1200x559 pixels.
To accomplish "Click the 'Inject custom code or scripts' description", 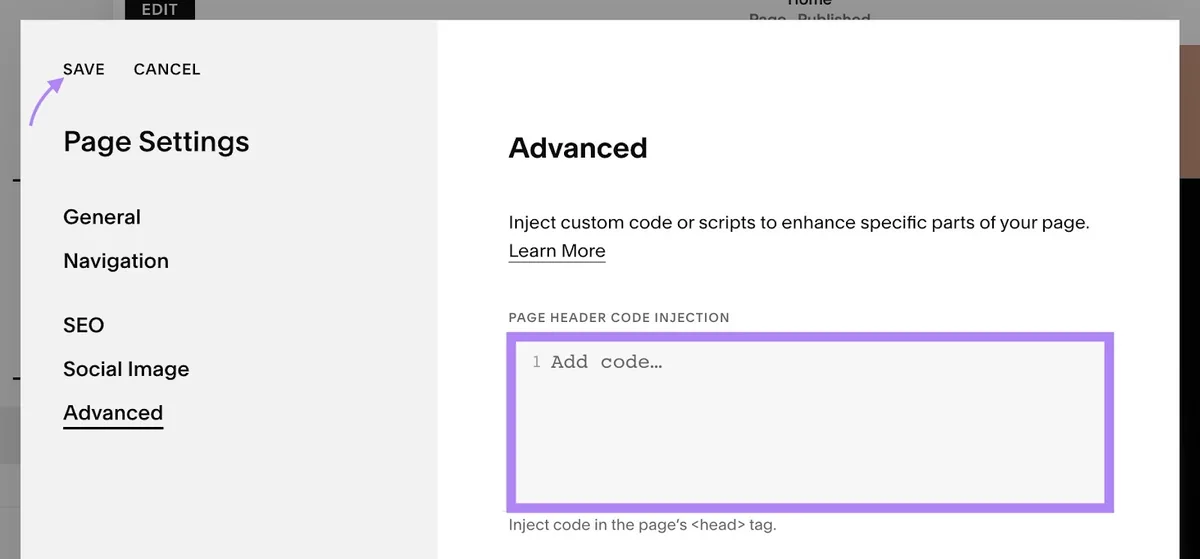I will [799, 222].
